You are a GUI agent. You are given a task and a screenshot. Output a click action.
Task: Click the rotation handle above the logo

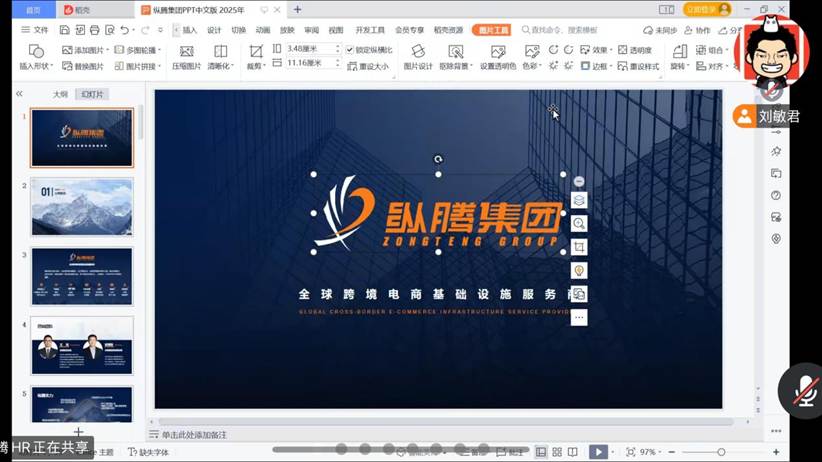pyautogui.click(x=438, y=159)
